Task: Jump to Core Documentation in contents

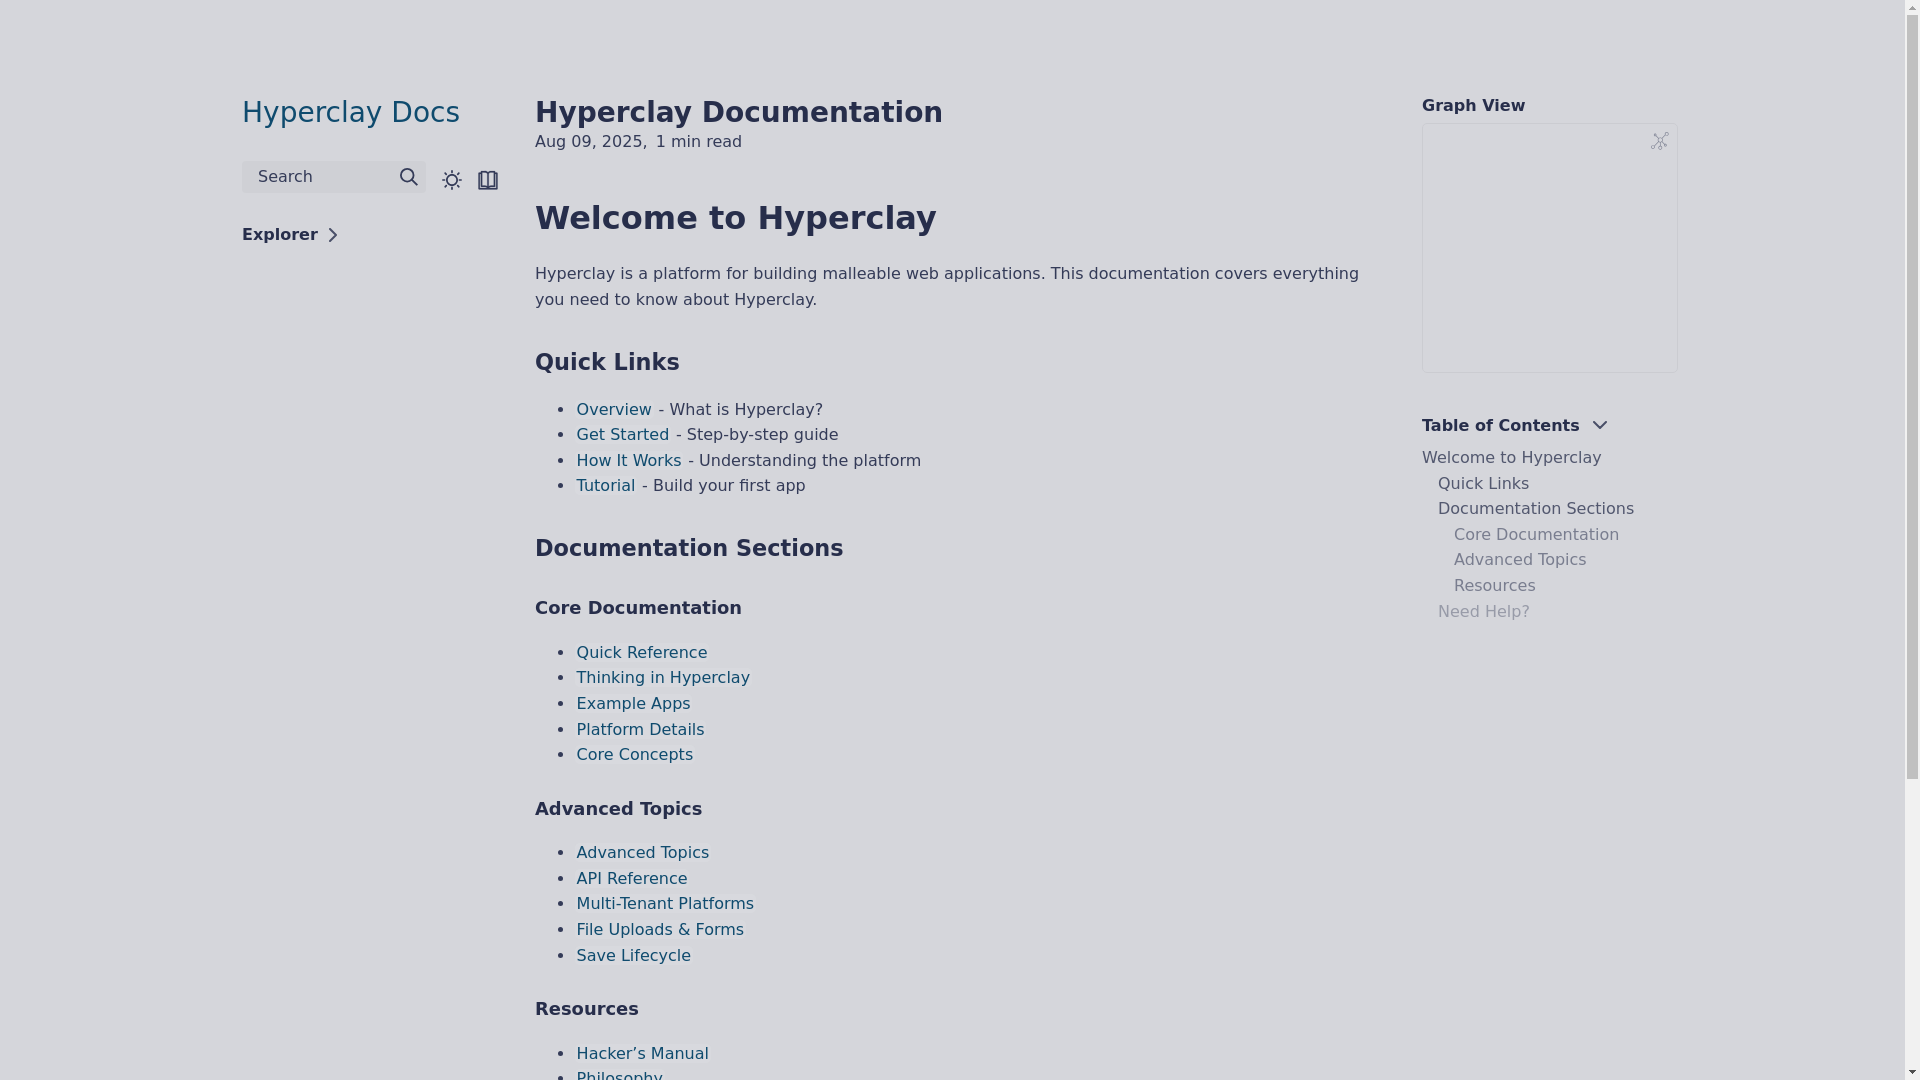Action: pos(1537,535)
